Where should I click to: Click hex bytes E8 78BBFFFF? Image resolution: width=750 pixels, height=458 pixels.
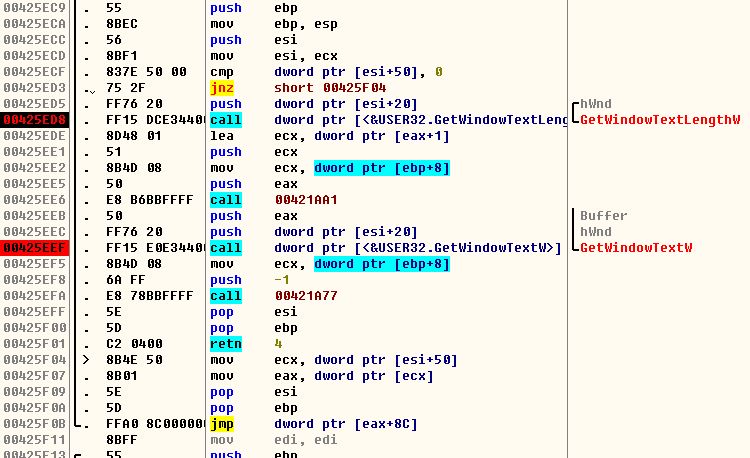point(150,296)
